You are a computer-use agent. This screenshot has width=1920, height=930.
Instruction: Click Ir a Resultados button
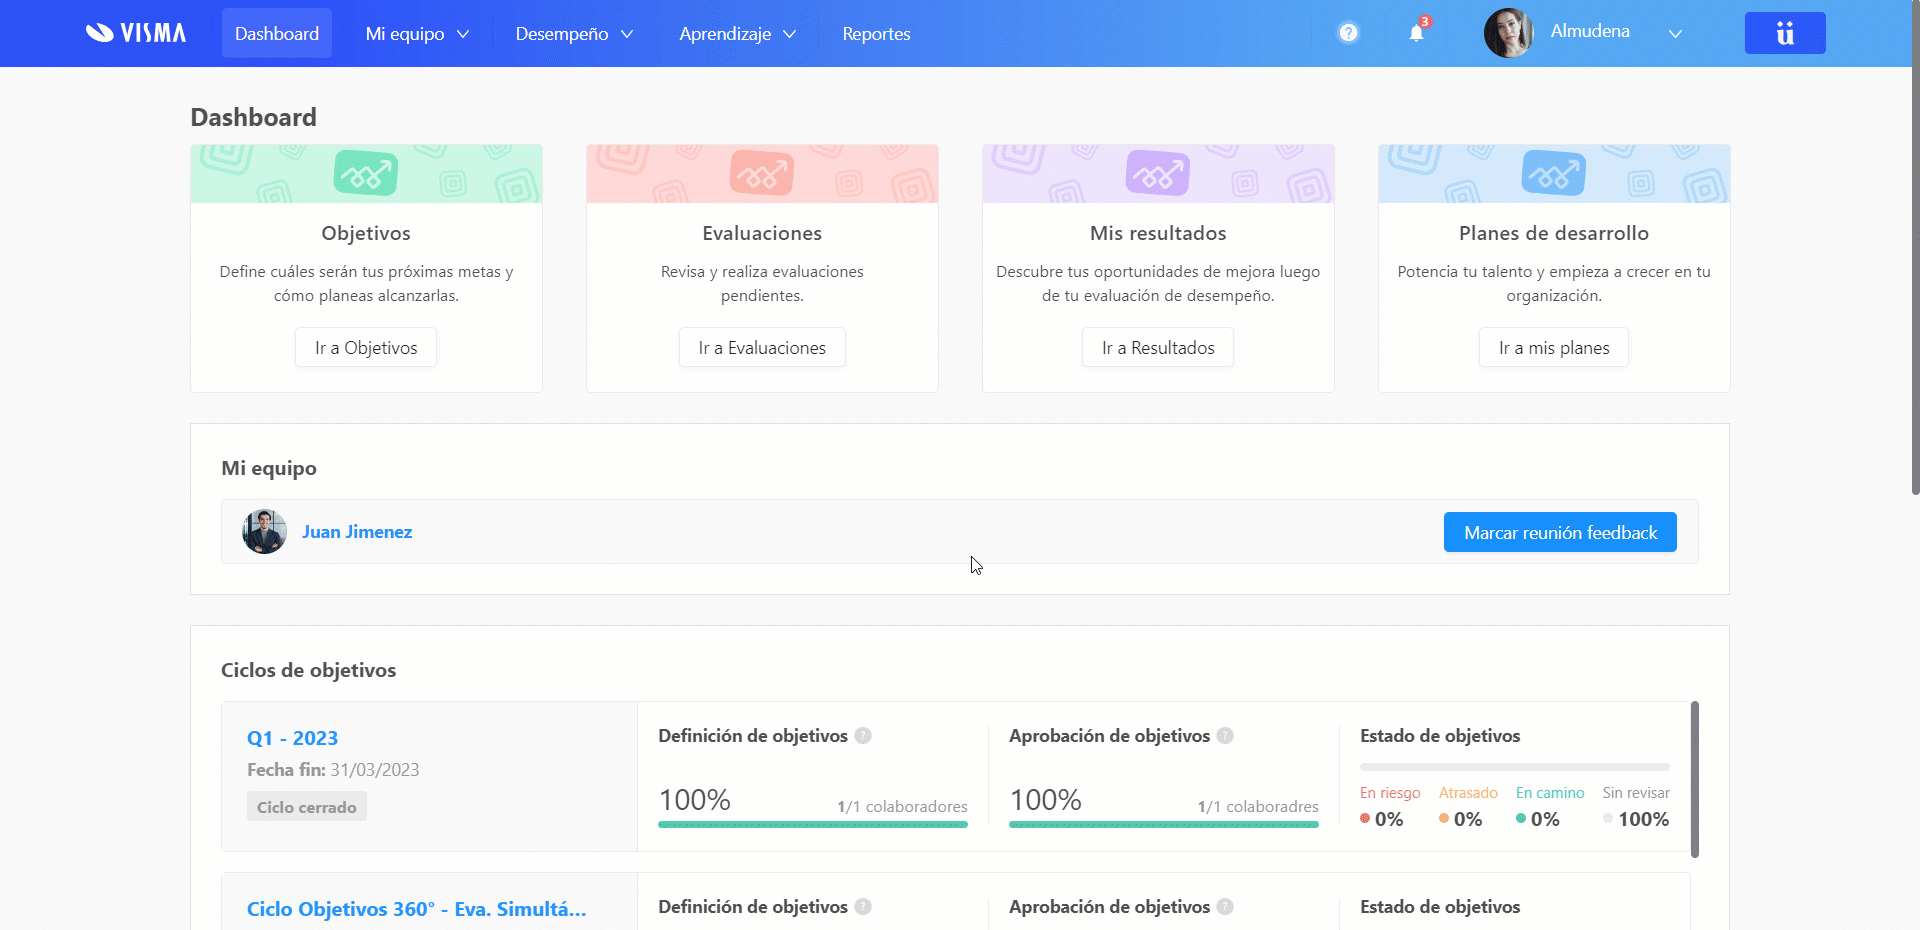[x=1158, y=348]
